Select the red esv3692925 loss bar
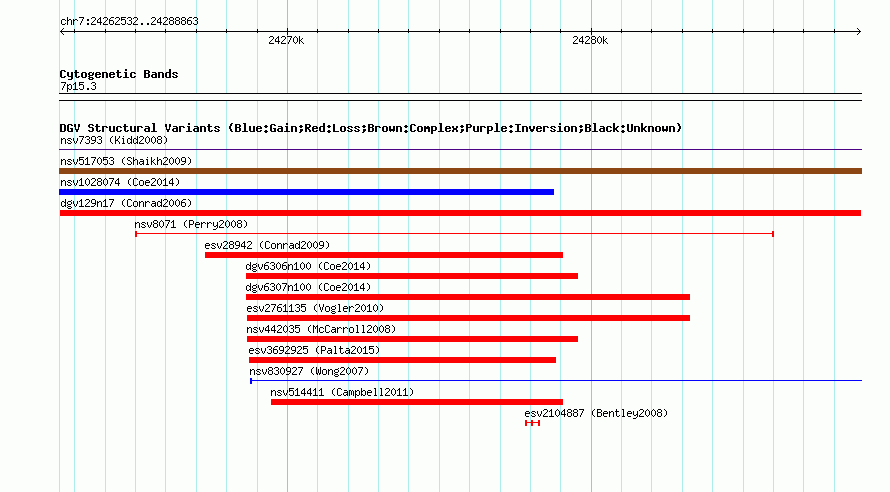890x492 pixels. [x=402, y=360]
